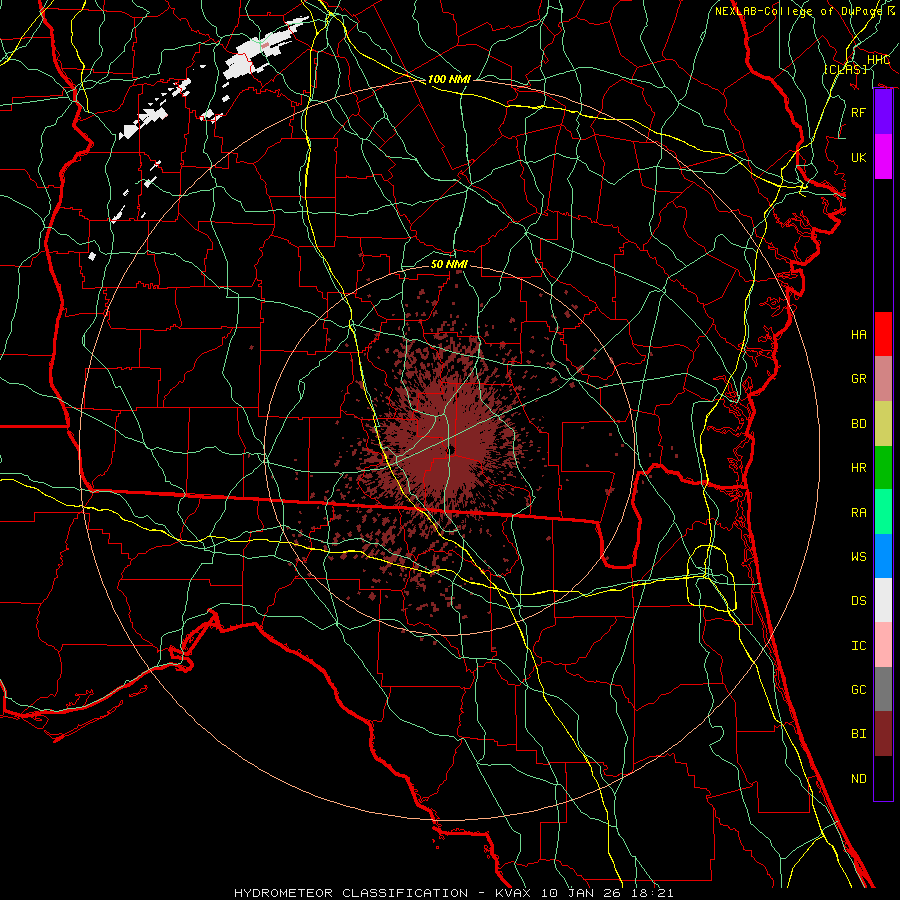Click the KVAX radar site center dot
900x900 pixels.
(451, 450)
